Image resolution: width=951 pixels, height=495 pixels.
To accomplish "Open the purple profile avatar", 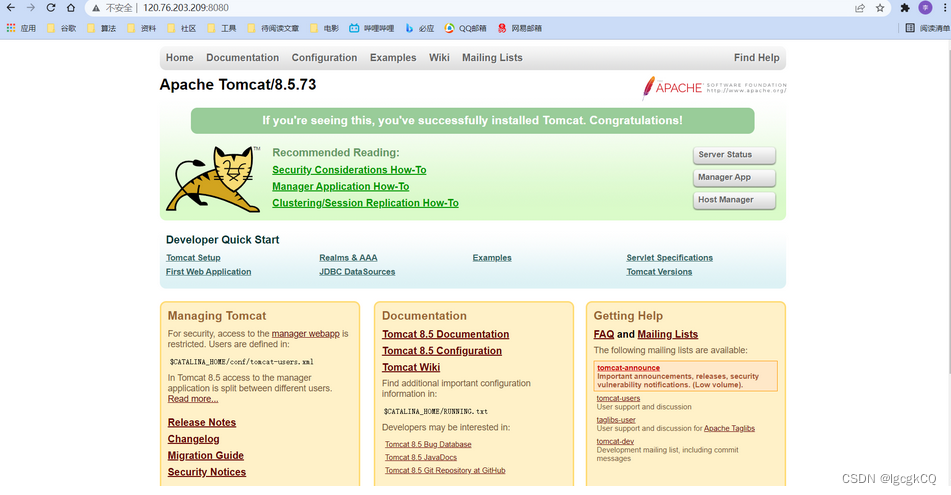I will click(x=925, y=8).
